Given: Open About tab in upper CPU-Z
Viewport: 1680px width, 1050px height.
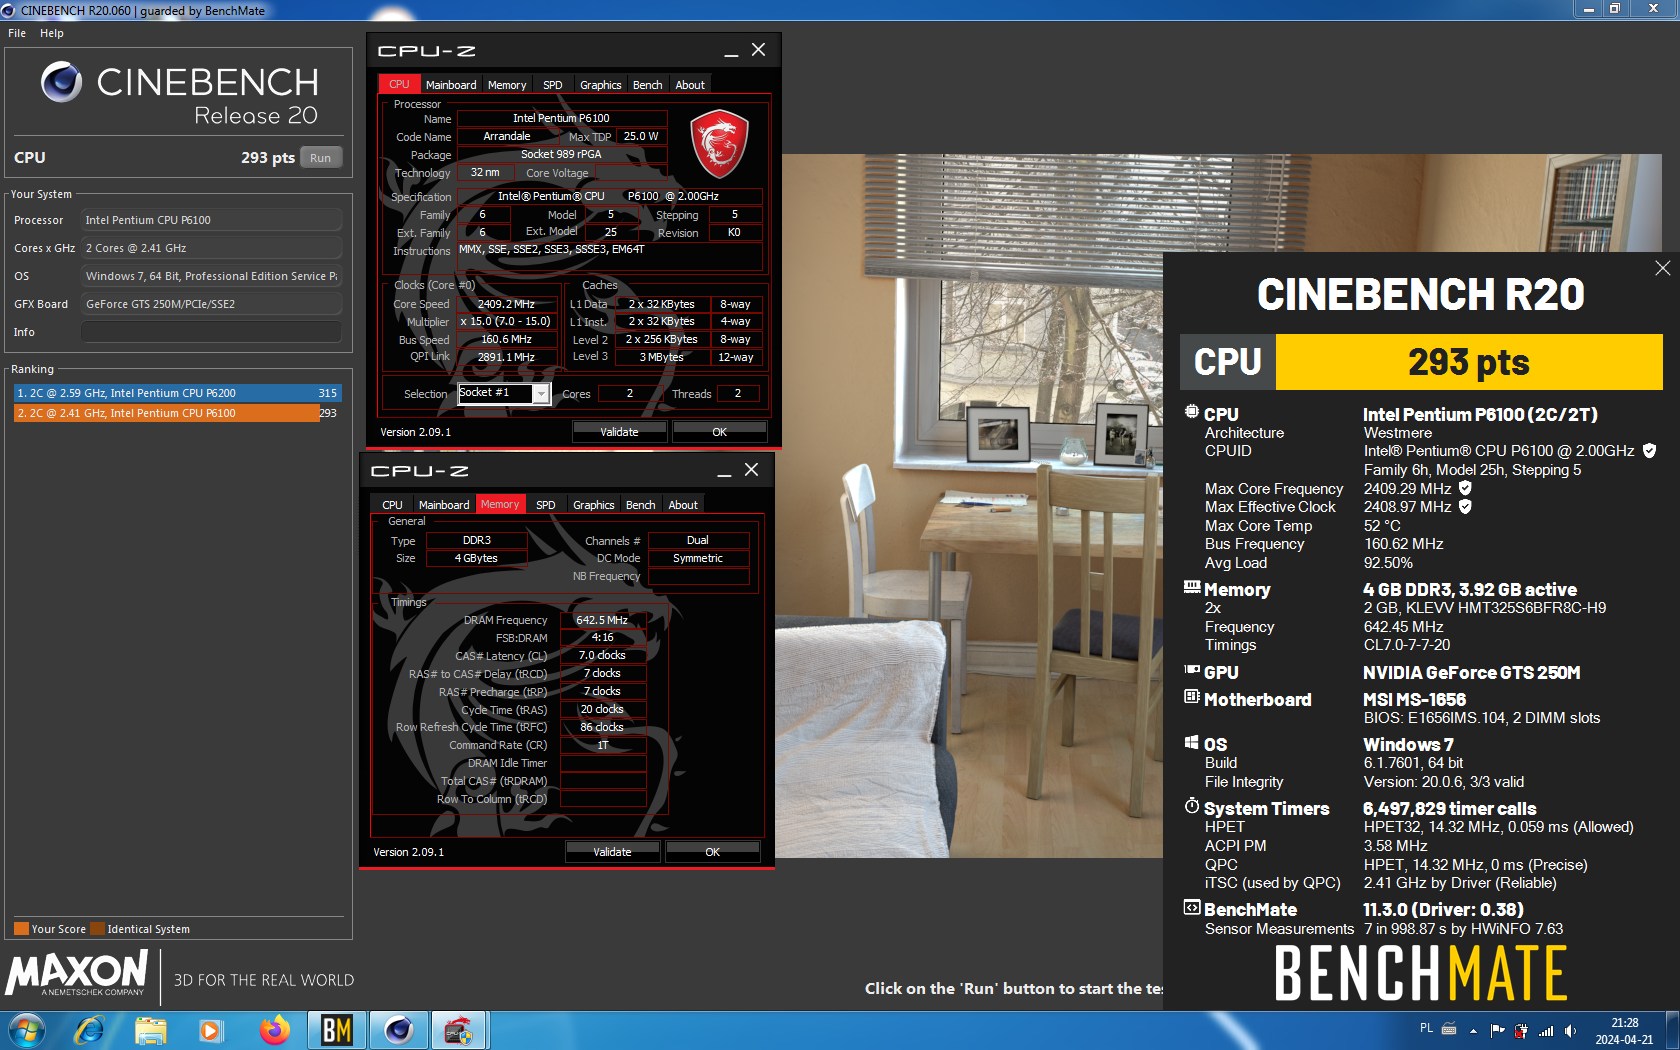Looking at the screenshot, I should pos(690,85).
